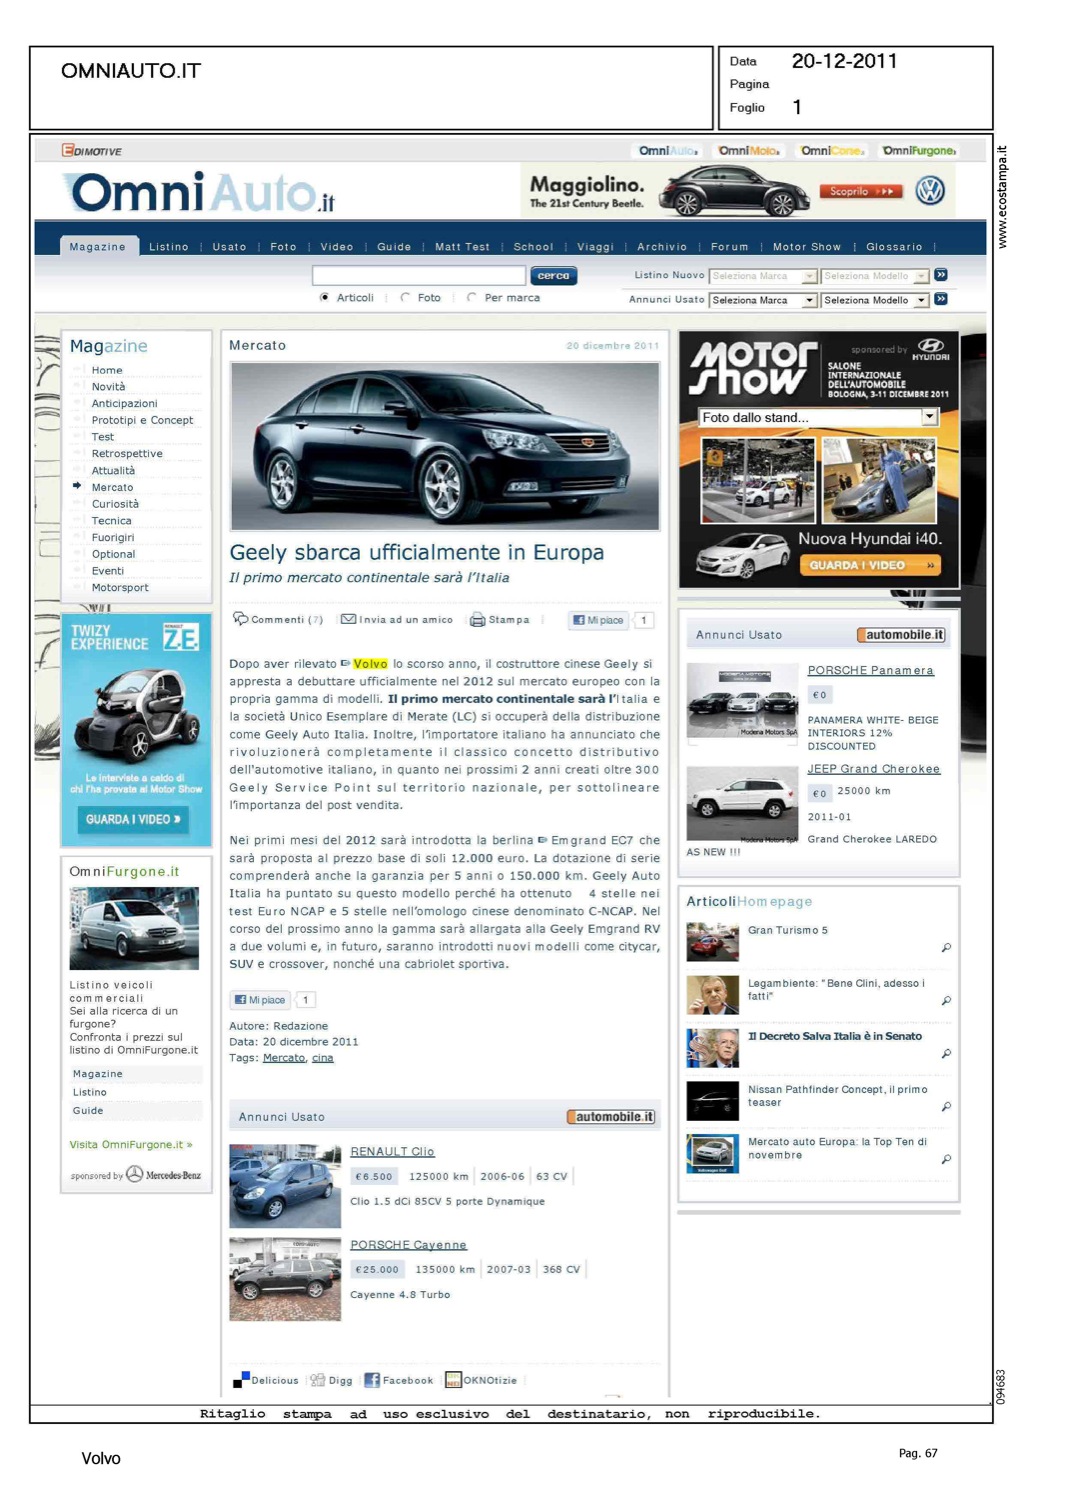Click the OKNOtizie share icon

coord(453,1380)
